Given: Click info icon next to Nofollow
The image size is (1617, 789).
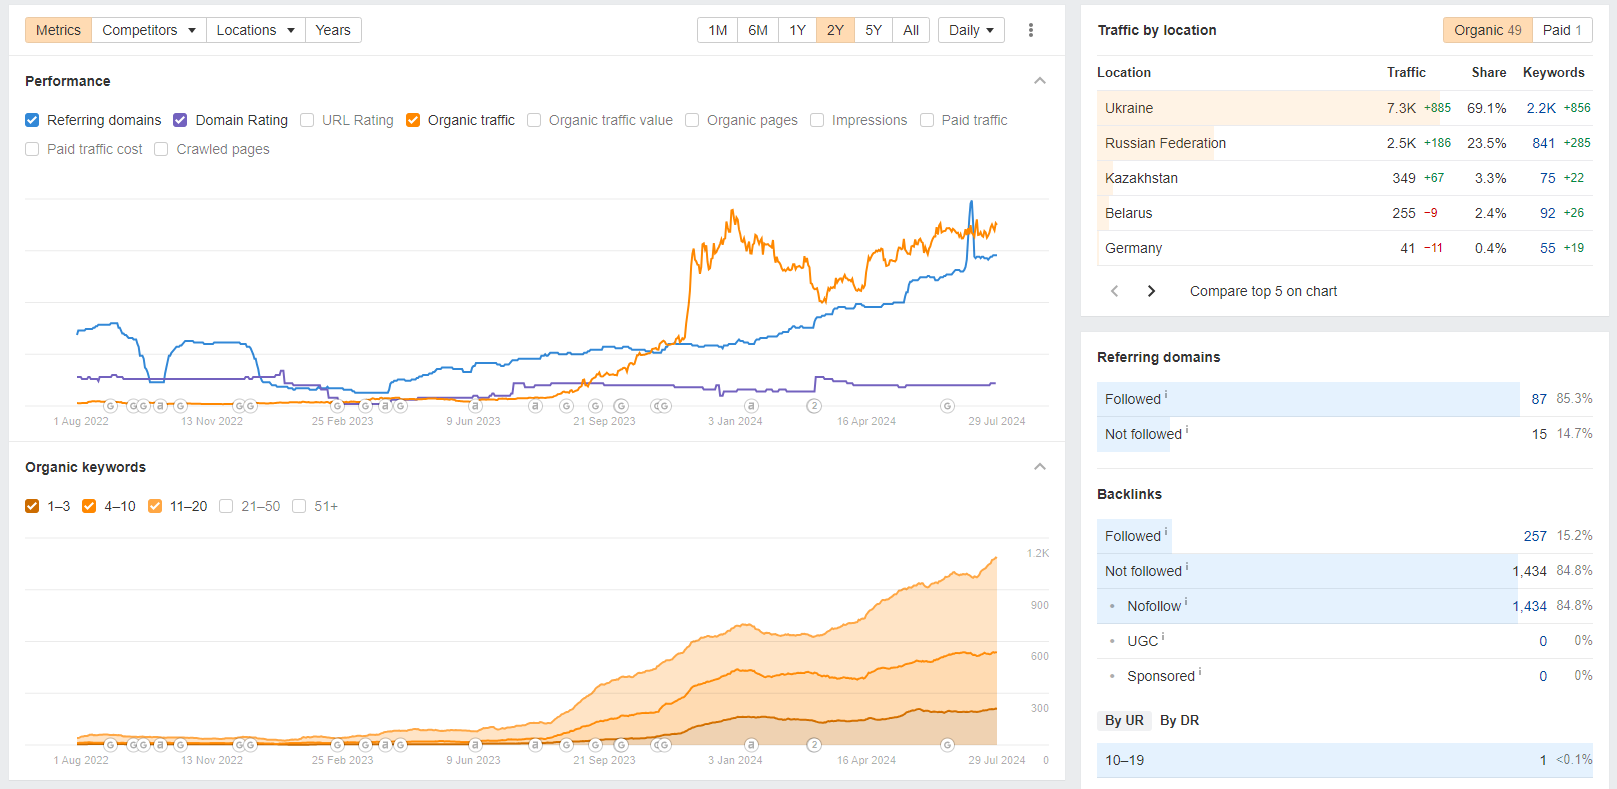Looking at the screenshot, I should [x=1186, y=602].
